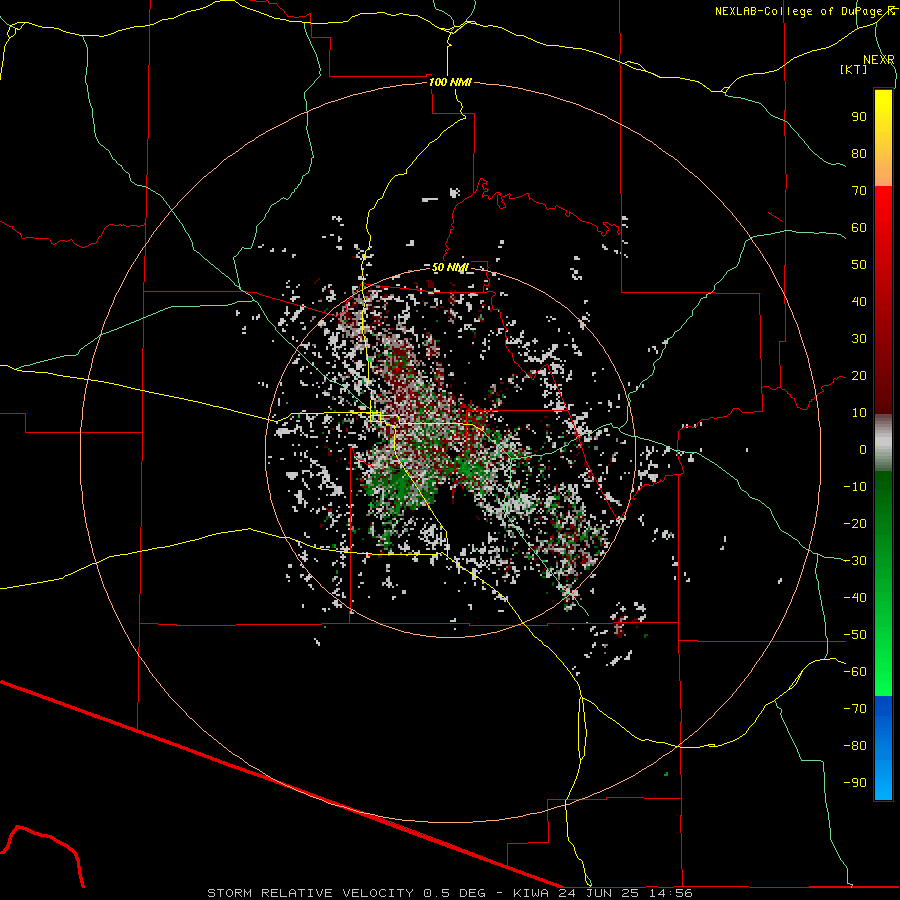Click the -40 value on the velocity scale
900x900 pixels.
pos(855,598)
